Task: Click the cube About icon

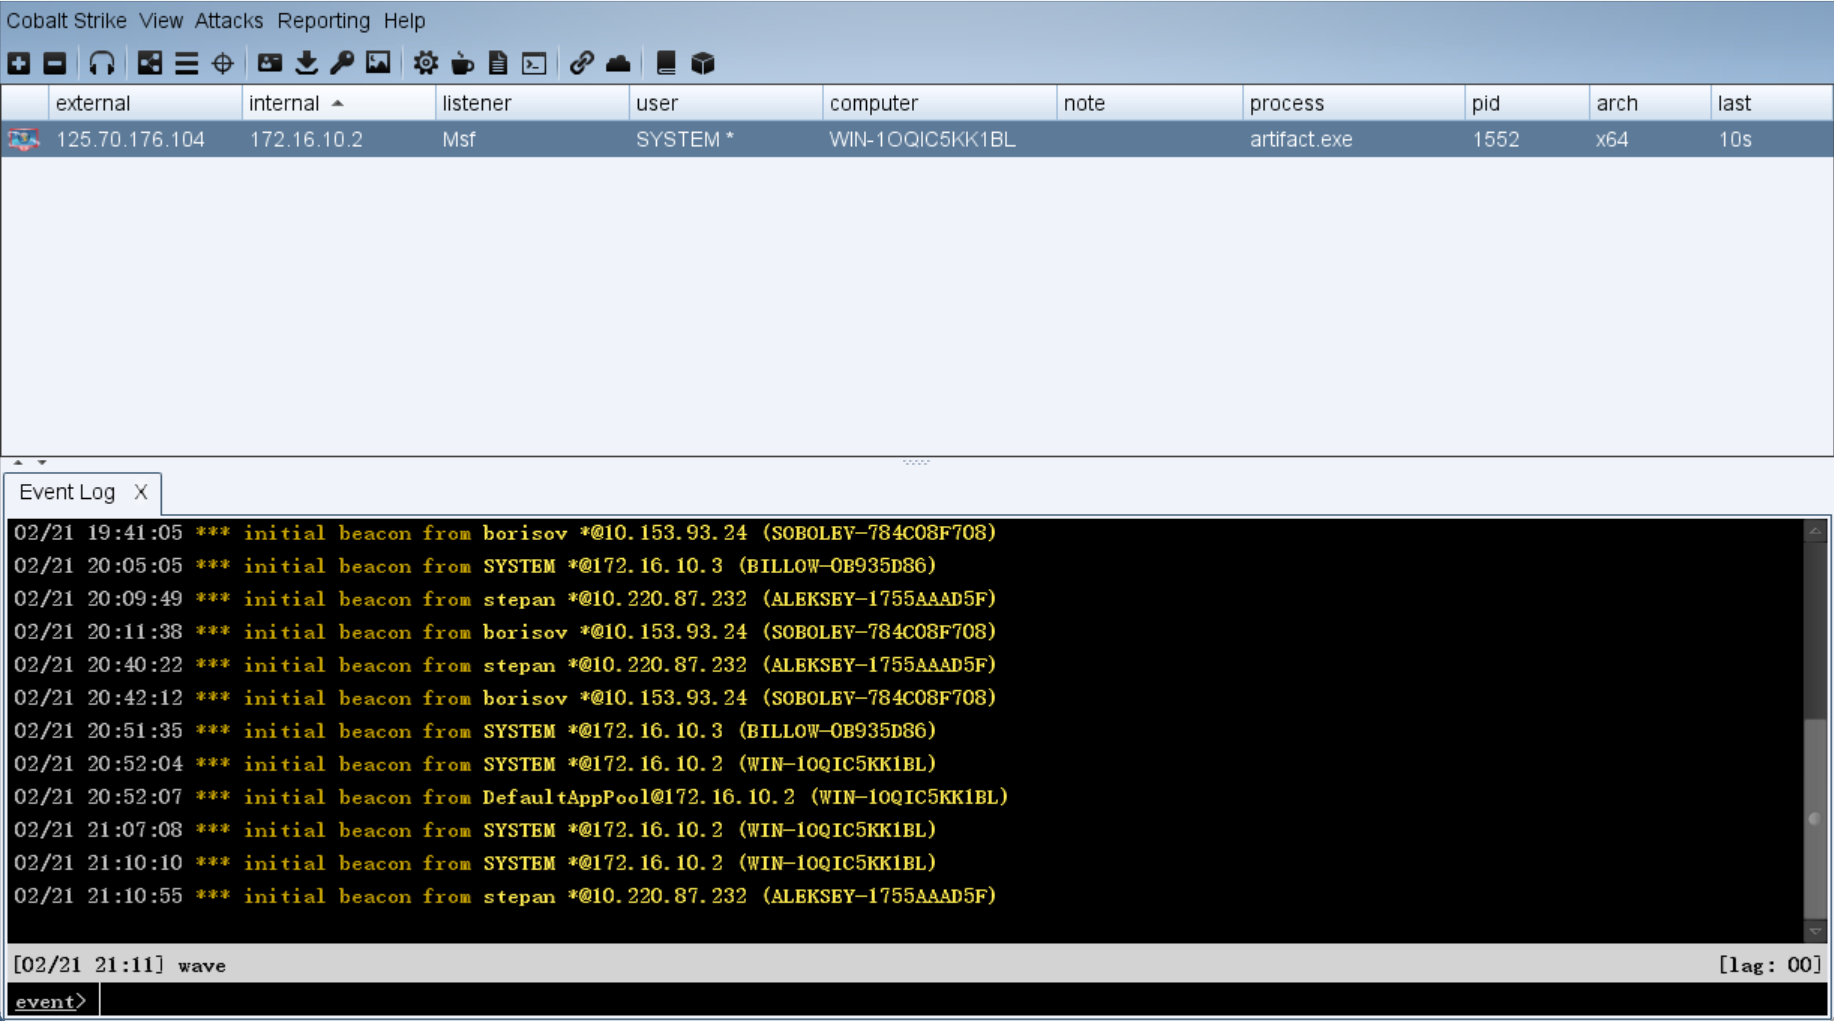Action: (x=703, y=64)
